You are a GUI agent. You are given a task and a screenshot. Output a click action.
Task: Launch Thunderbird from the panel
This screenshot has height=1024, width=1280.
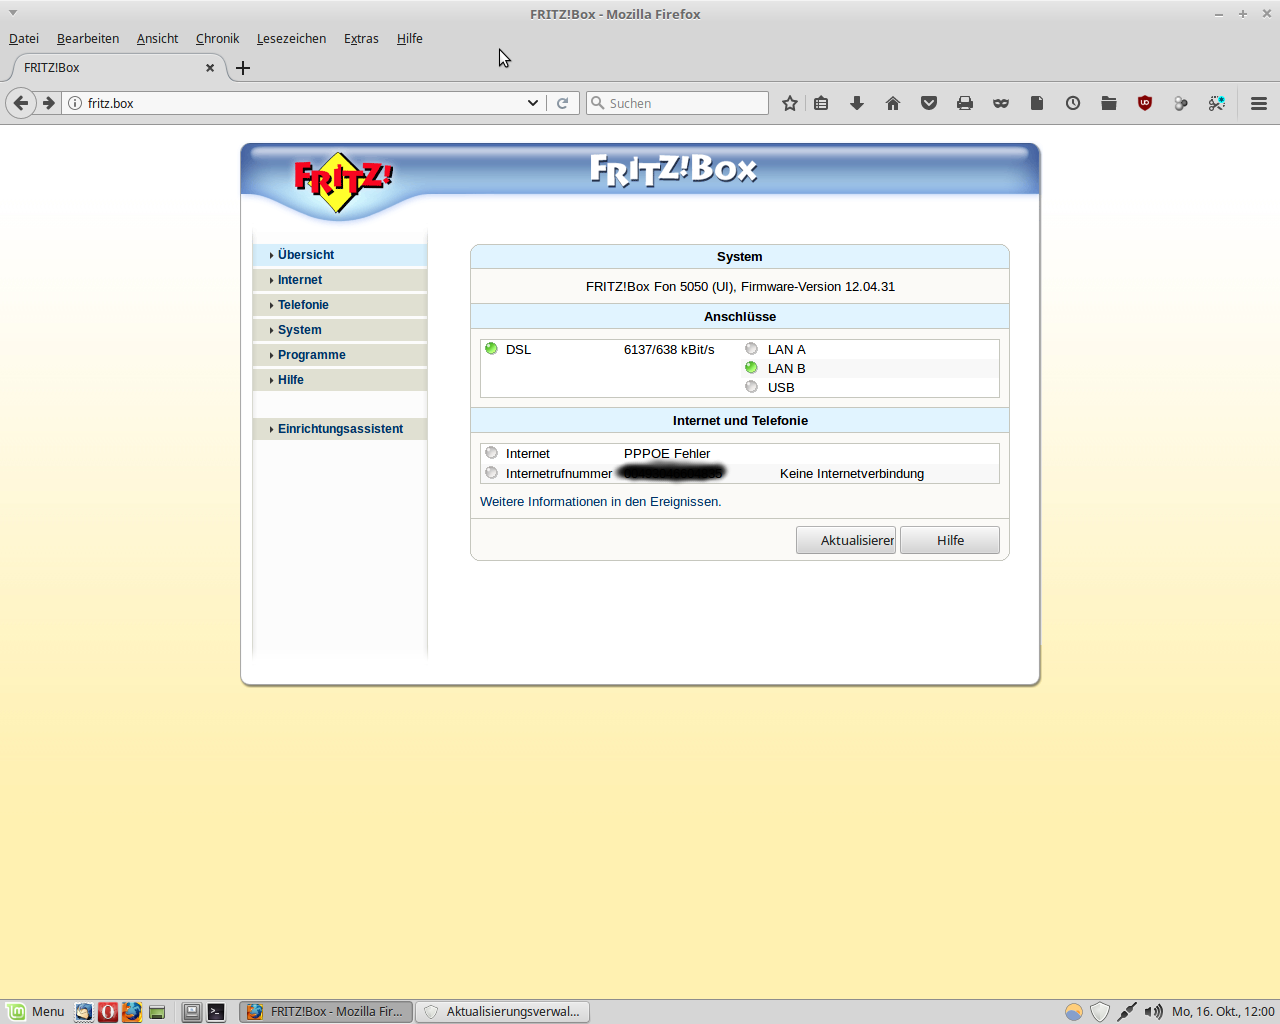[x=84, y=1012]
